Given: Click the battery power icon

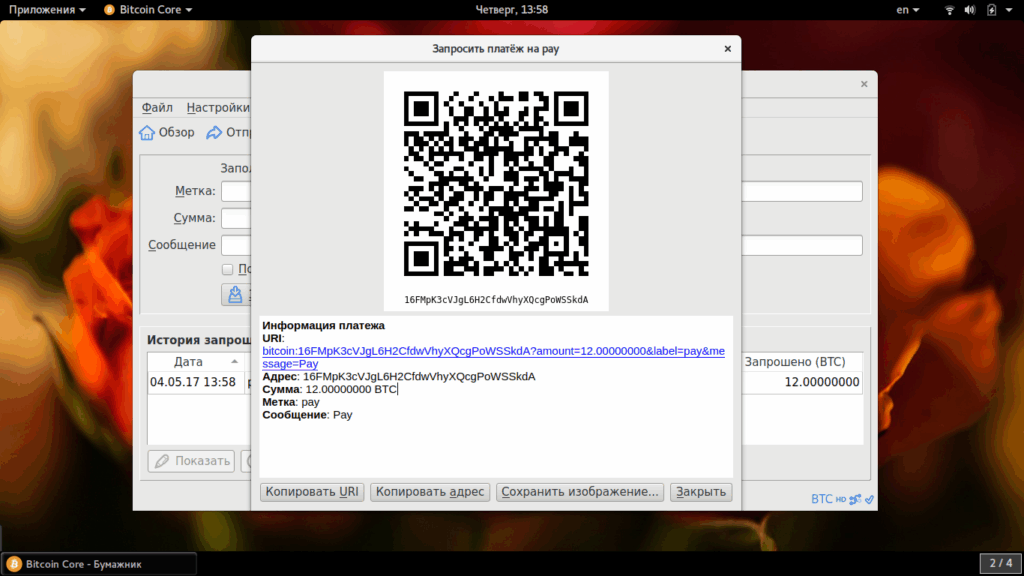Looking at the screenshot, I should pos(991,10).
